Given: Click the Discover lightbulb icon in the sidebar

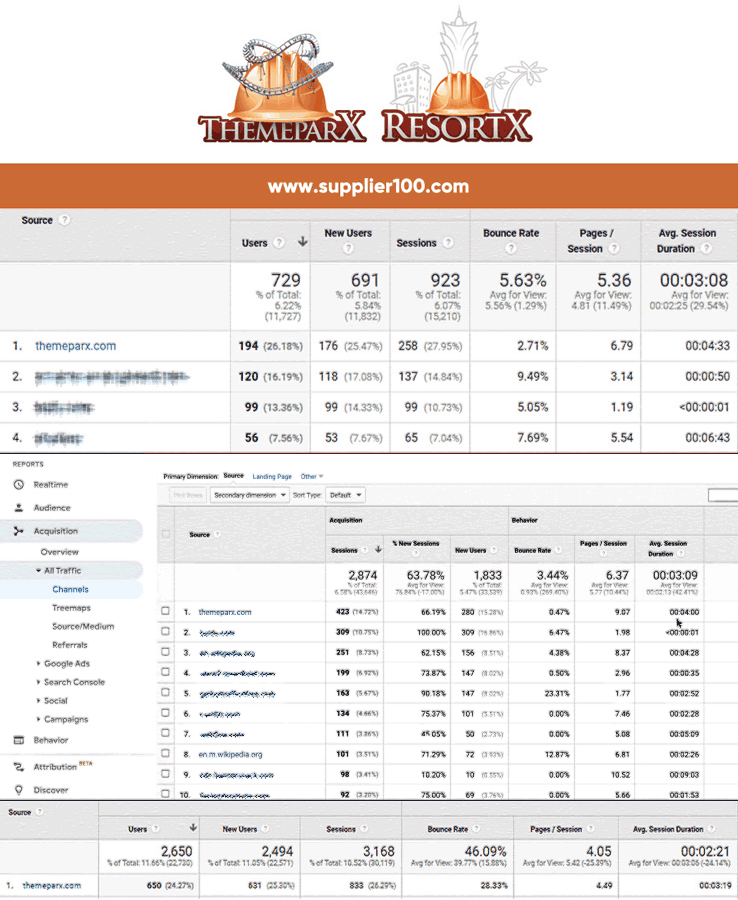Looking at the screenshot, I should pyautogui.click(x=19, y=790).
